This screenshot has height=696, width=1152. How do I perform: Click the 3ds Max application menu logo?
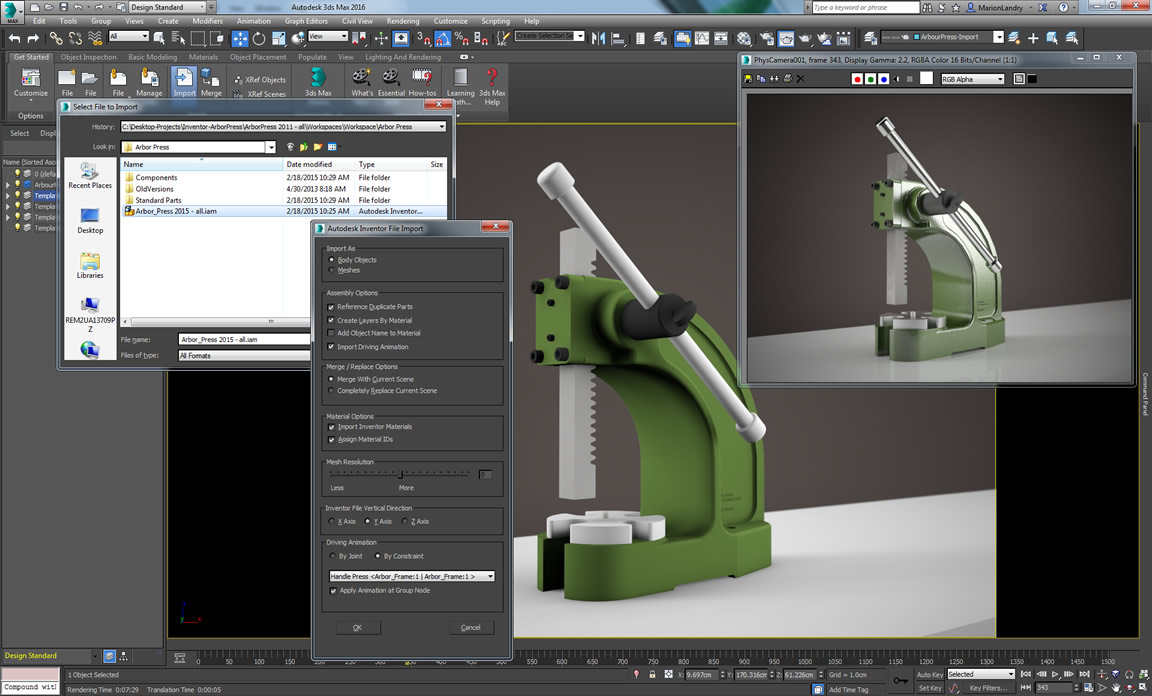[12, 12]
